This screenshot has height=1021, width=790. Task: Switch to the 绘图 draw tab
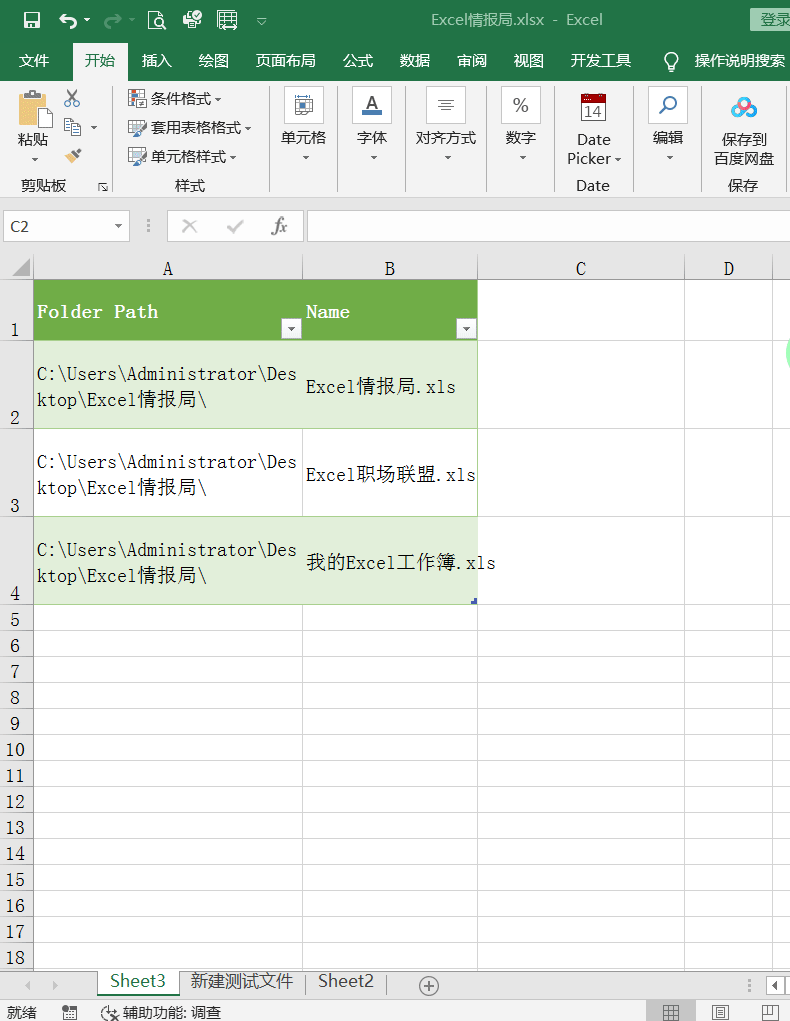click(x=214, y=61)
